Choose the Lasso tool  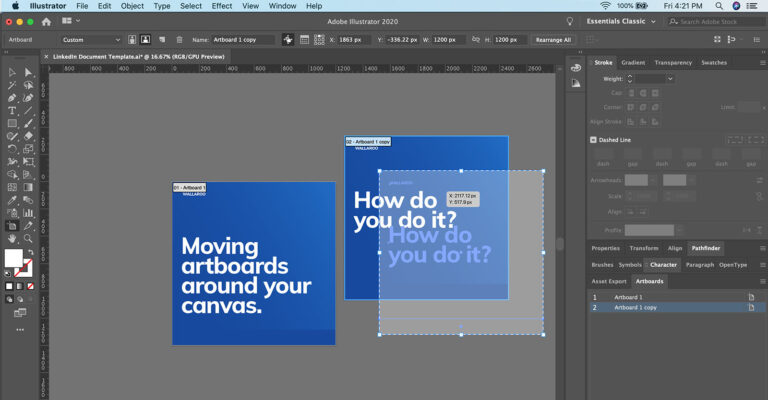click(28, 85)
